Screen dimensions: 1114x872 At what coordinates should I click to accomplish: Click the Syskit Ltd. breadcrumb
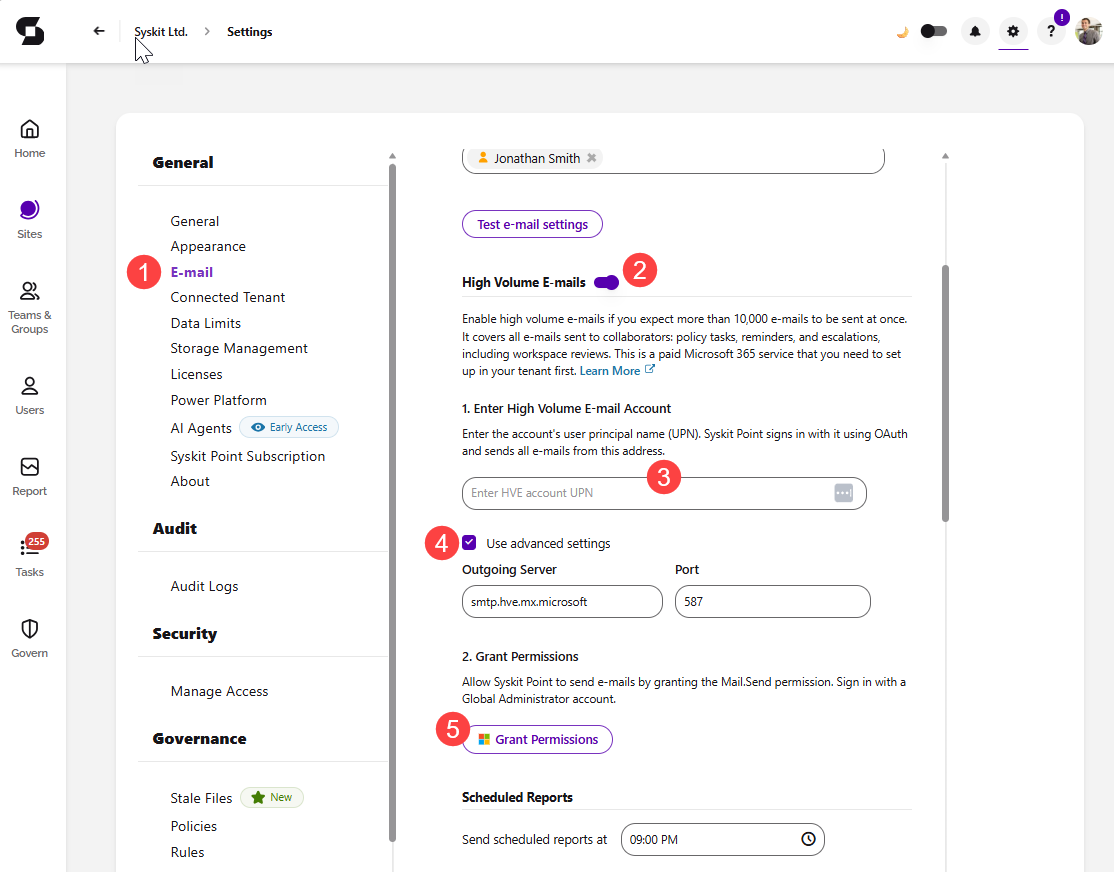(x=161, y=32)
